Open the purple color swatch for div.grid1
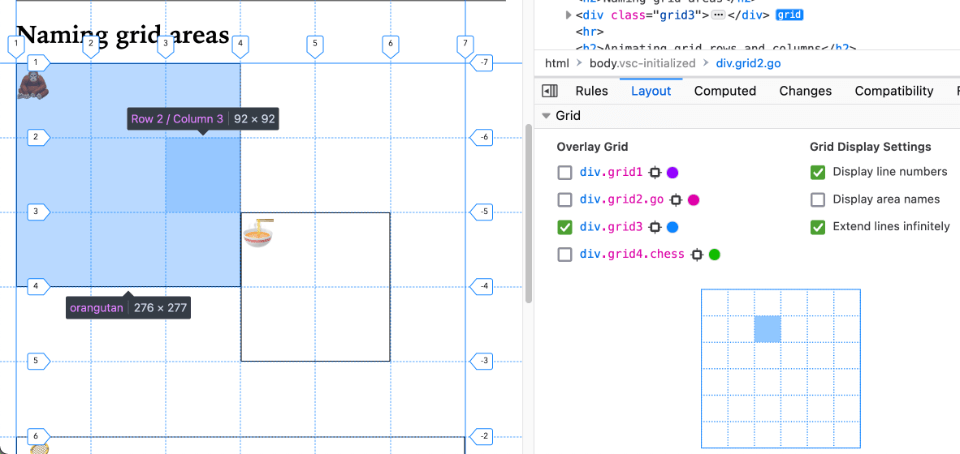 672,173
